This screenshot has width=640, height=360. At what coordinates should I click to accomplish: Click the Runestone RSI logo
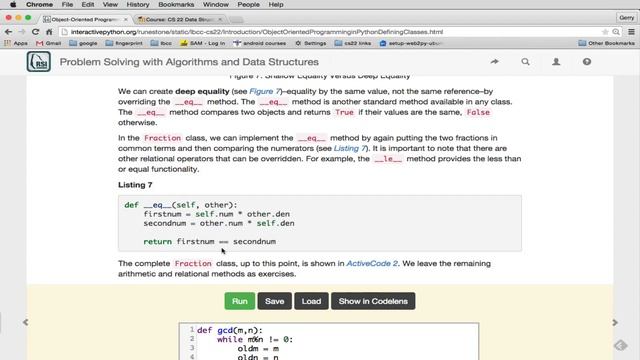[x=39, y=62]
